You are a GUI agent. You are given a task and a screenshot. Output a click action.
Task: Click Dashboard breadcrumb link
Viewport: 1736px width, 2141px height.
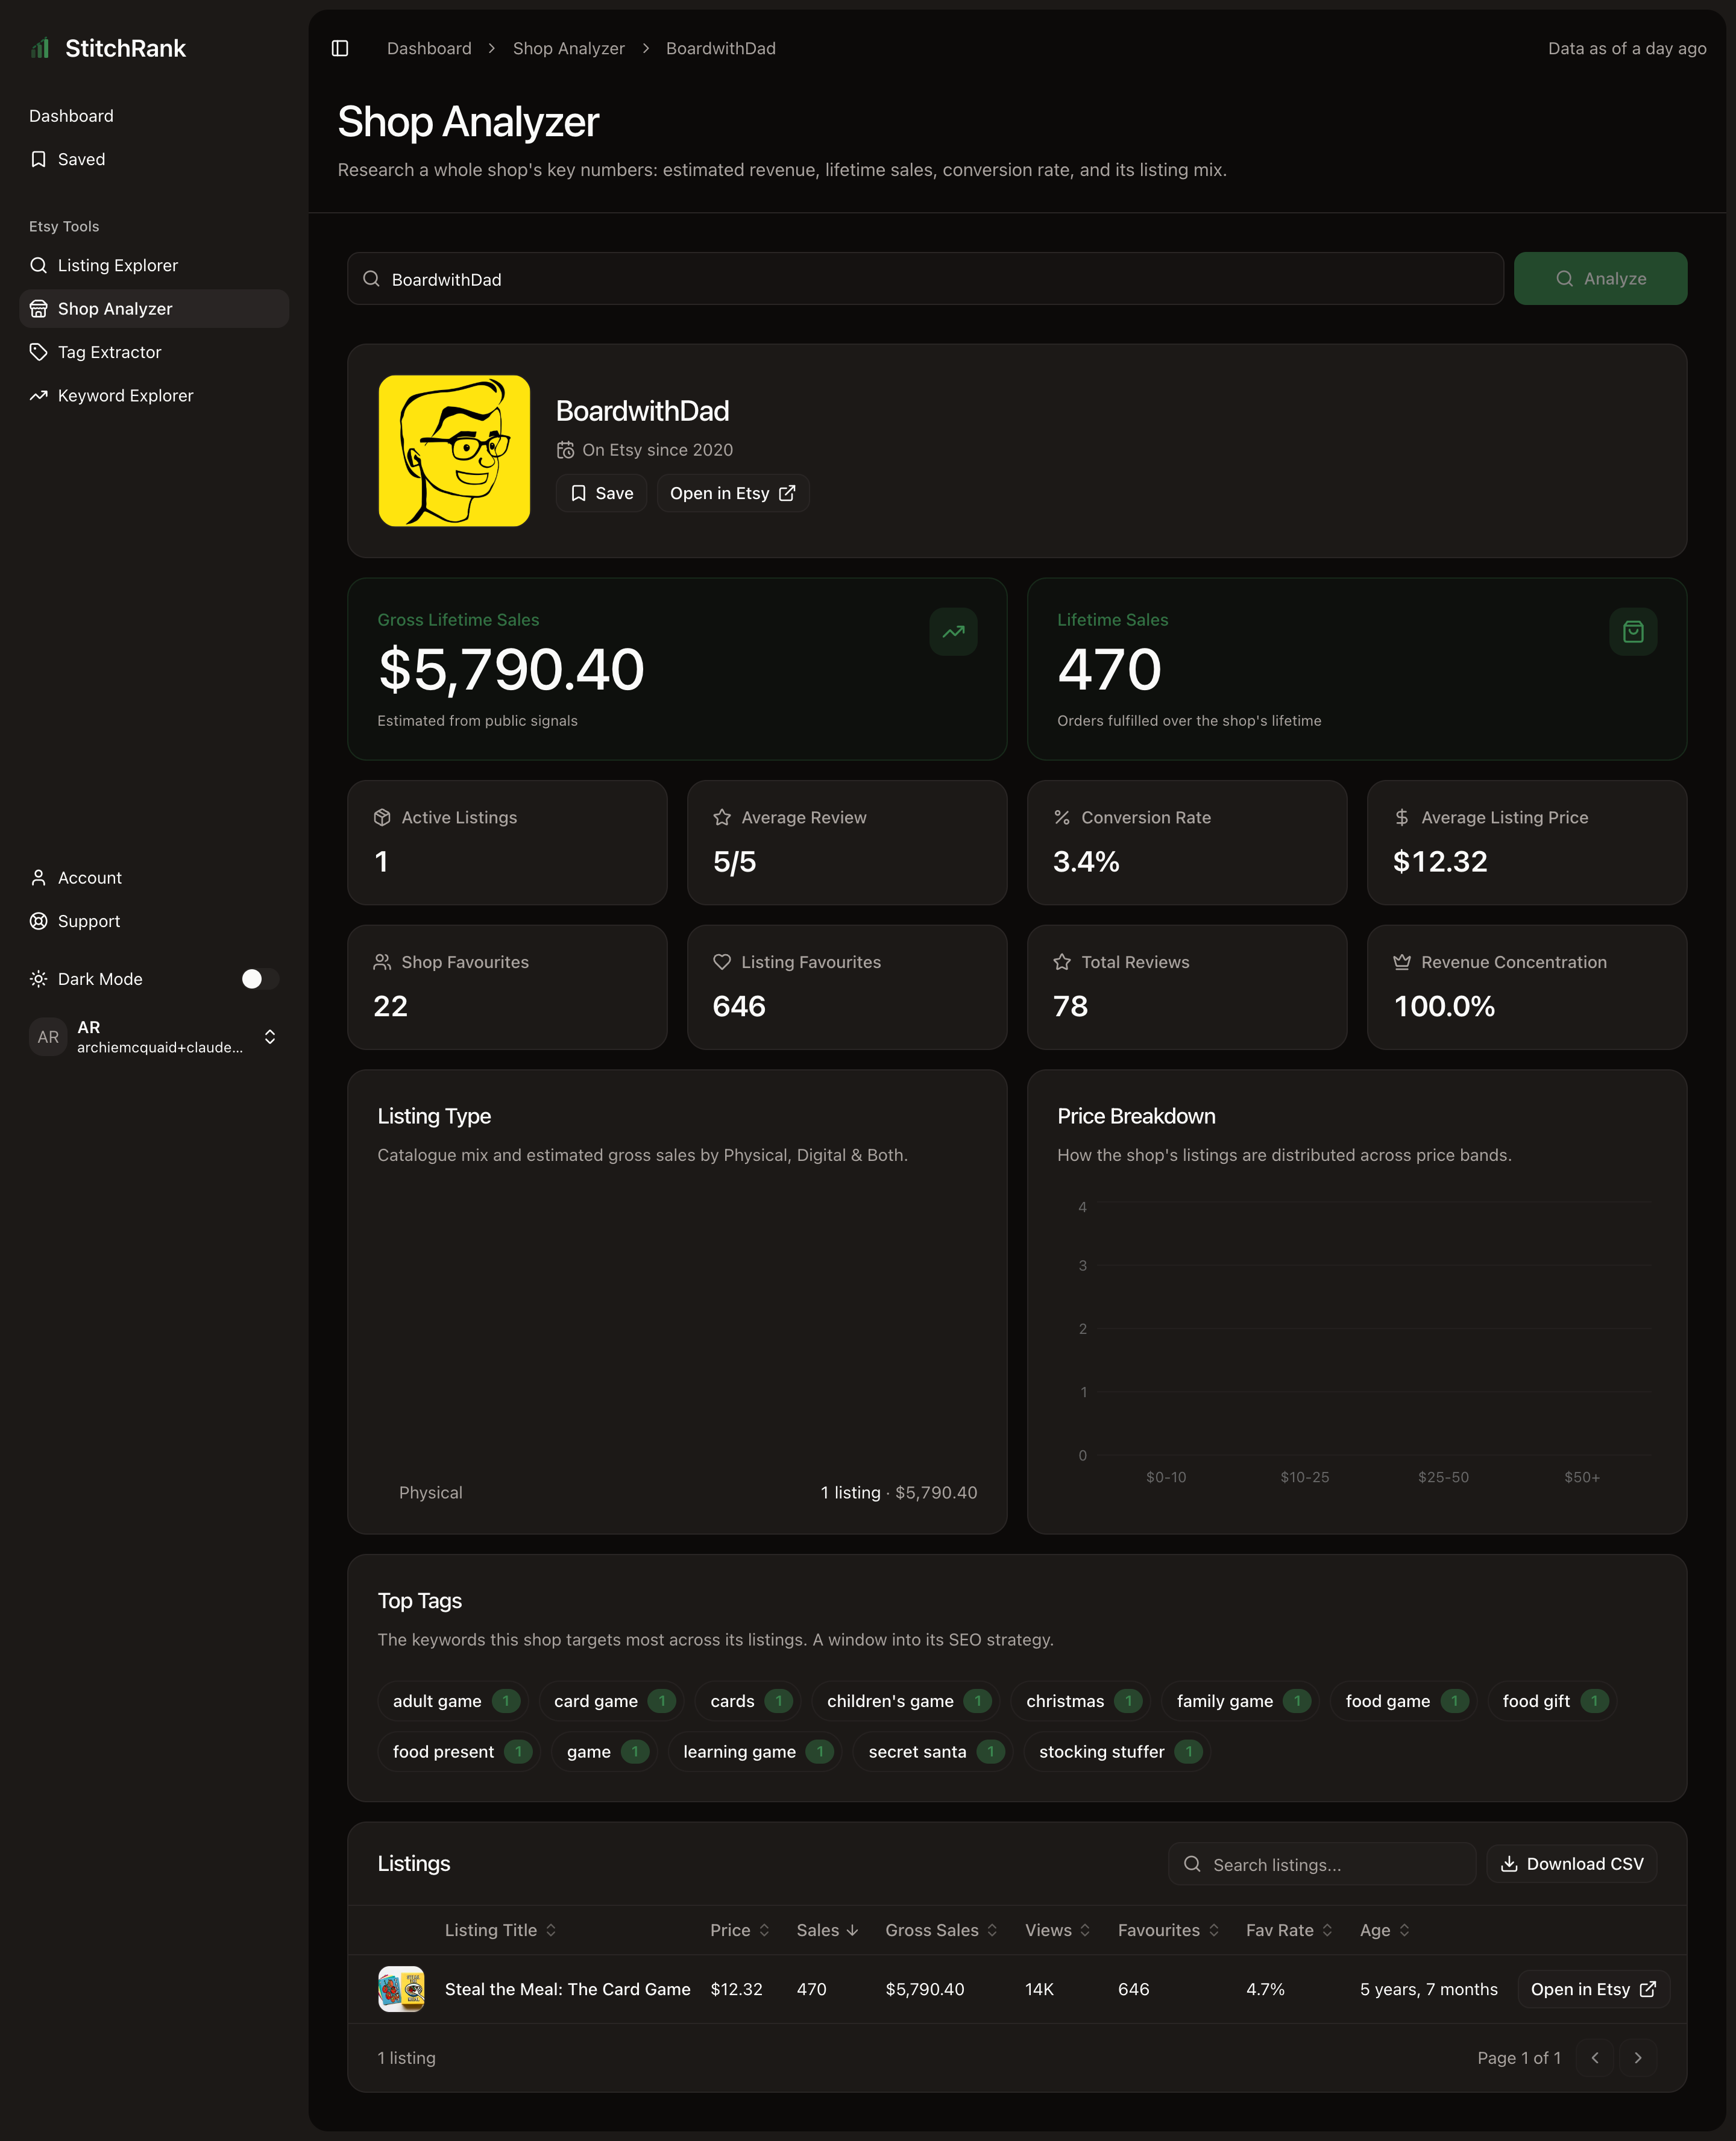pos(429,48)
